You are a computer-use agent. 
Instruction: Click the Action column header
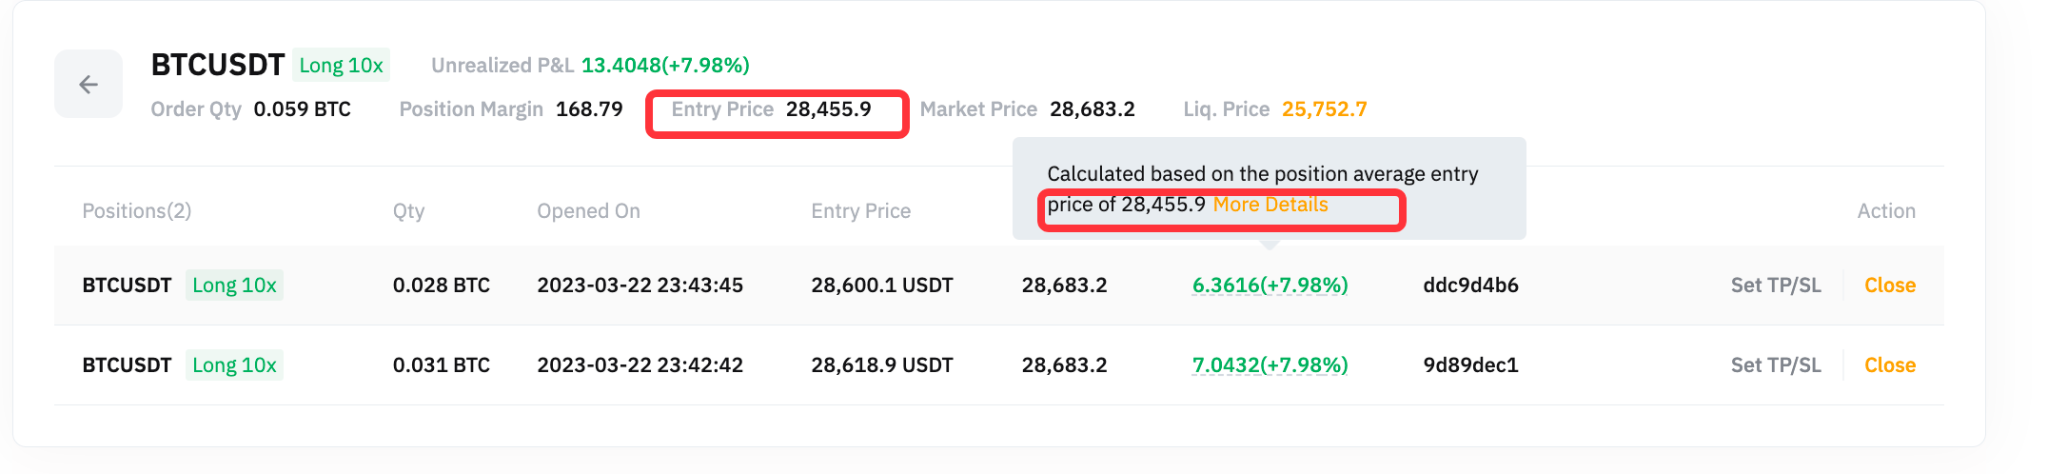click(x=1886, y=211)
